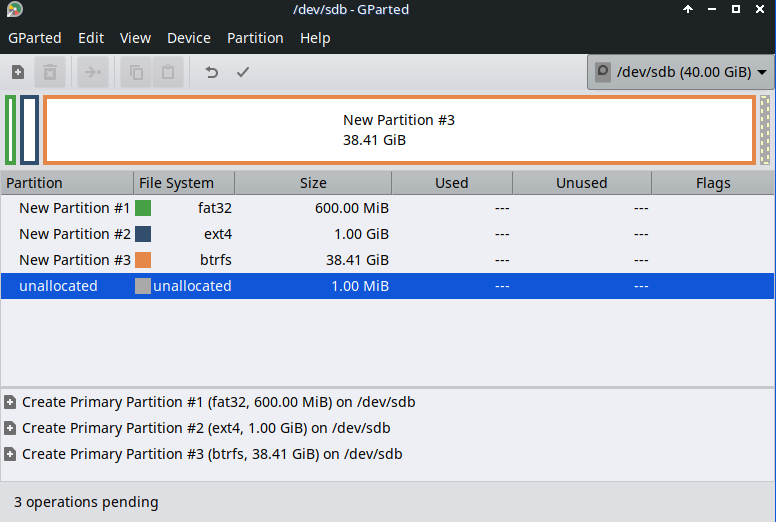Click the window keep-above arrow button
Viewport: 776px width, 522px height.
[688, 9]
